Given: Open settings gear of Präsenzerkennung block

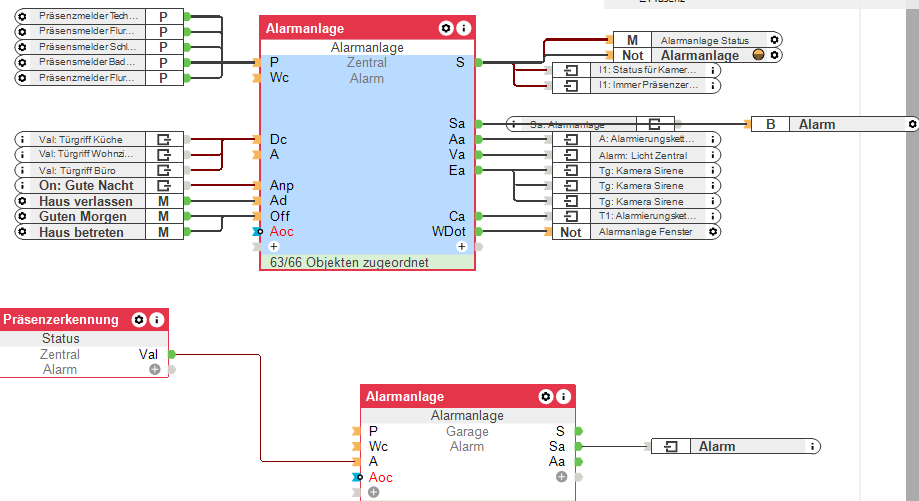Looking at the screenshot, I should click(139, 319).
